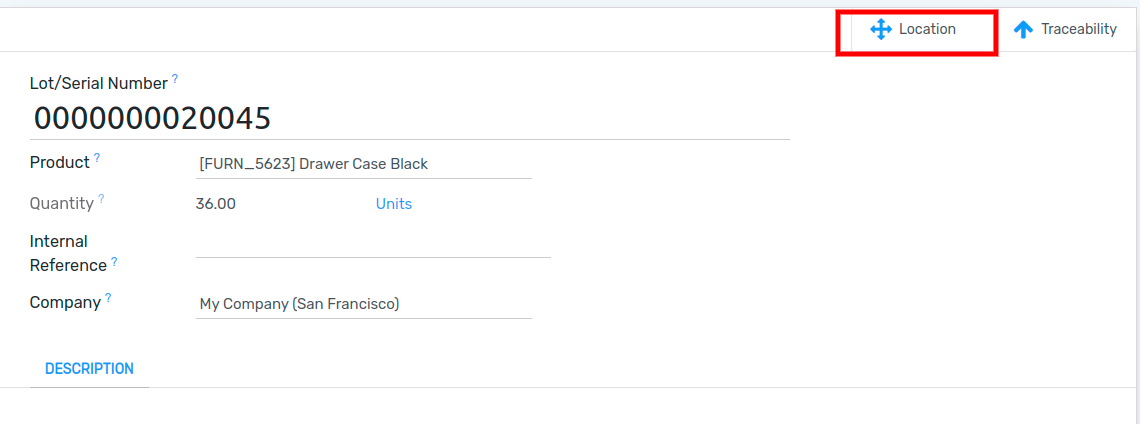Edit the Lot/Serial Number field 0000000020045
Viewport: 1140px width, 424px height.
tap(409, 118)
